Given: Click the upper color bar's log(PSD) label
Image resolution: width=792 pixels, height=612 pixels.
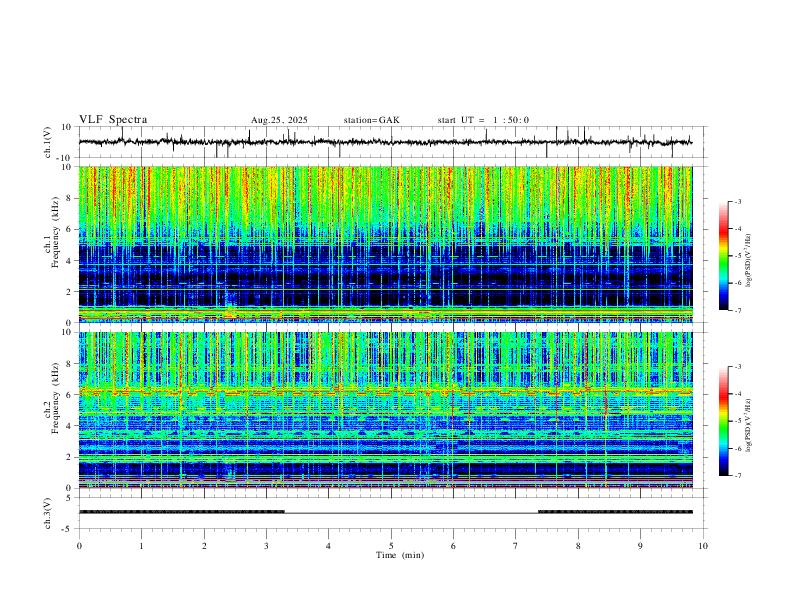Looking at the screenshot, I should click(x=749, y=260).
